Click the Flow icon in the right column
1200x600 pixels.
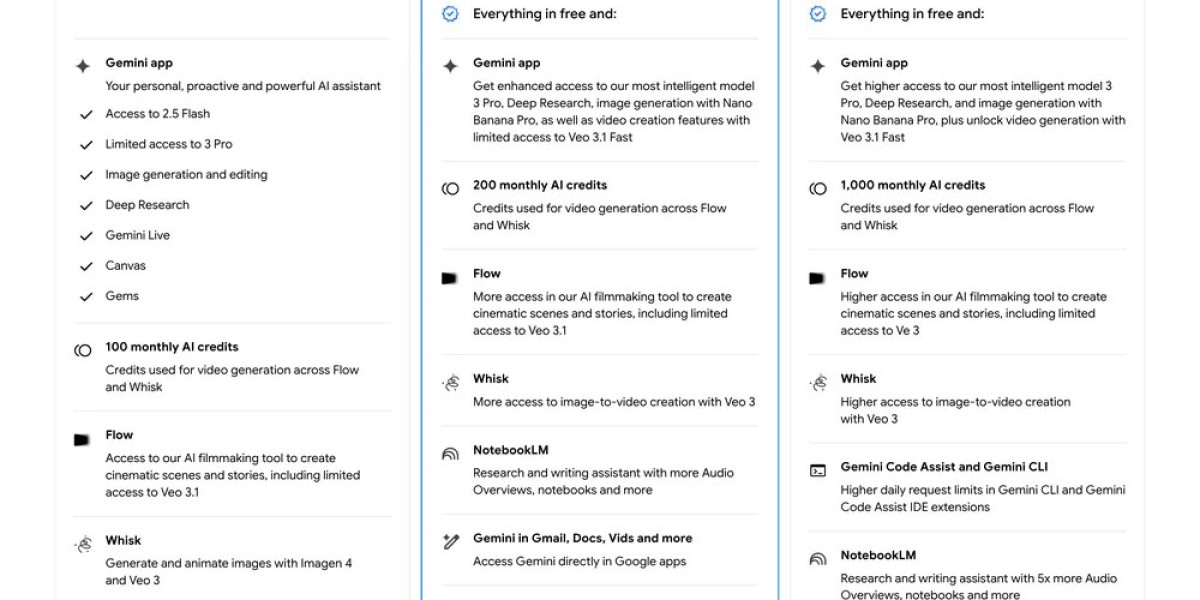tap(817, 278)
